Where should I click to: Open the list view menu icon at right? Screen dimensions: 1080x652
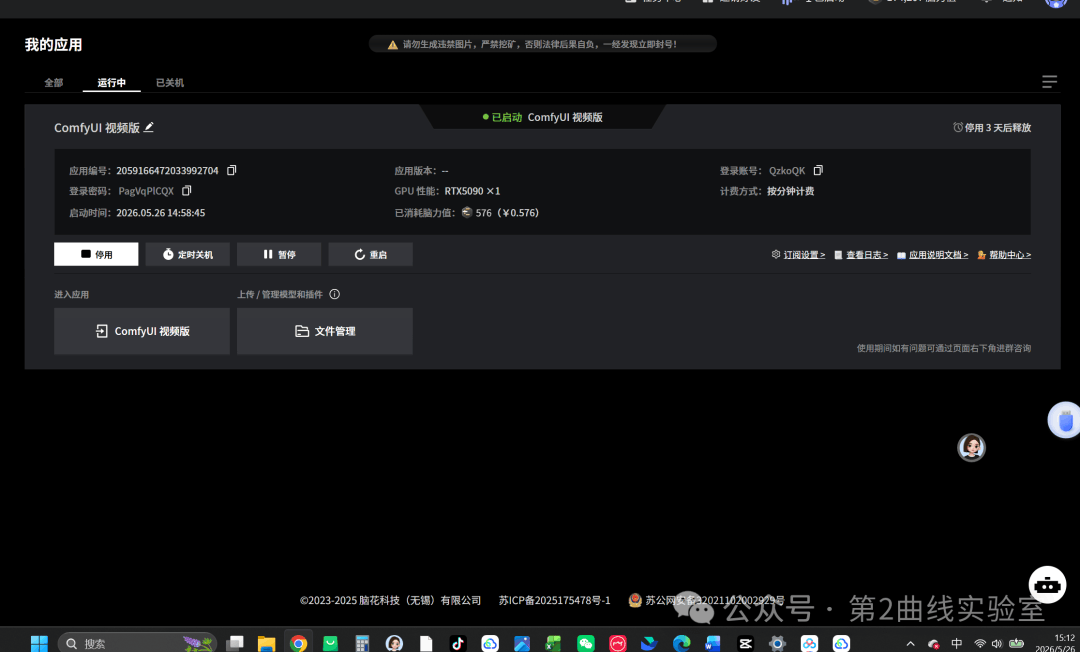(x=1049, y=82)
